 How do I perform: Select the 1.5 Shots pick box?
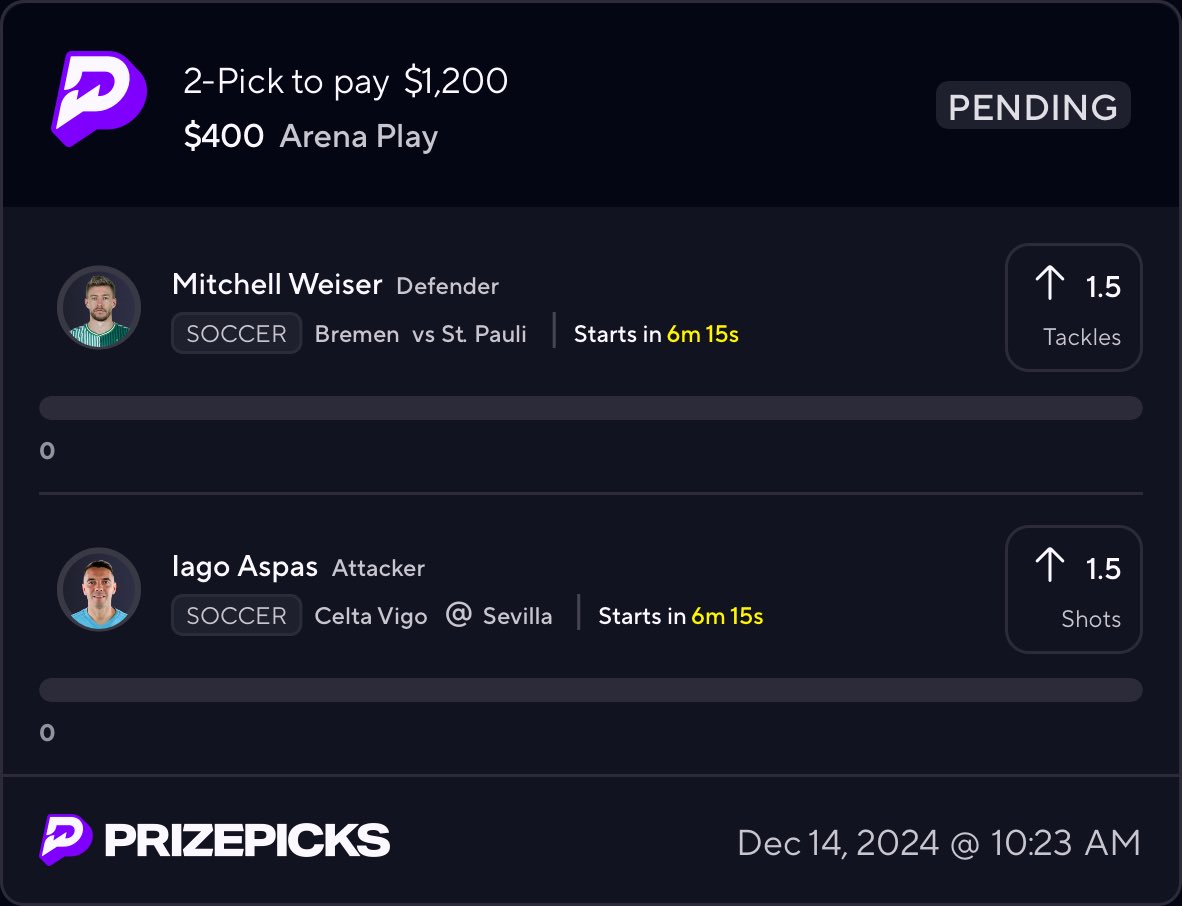coord(1073,589)
